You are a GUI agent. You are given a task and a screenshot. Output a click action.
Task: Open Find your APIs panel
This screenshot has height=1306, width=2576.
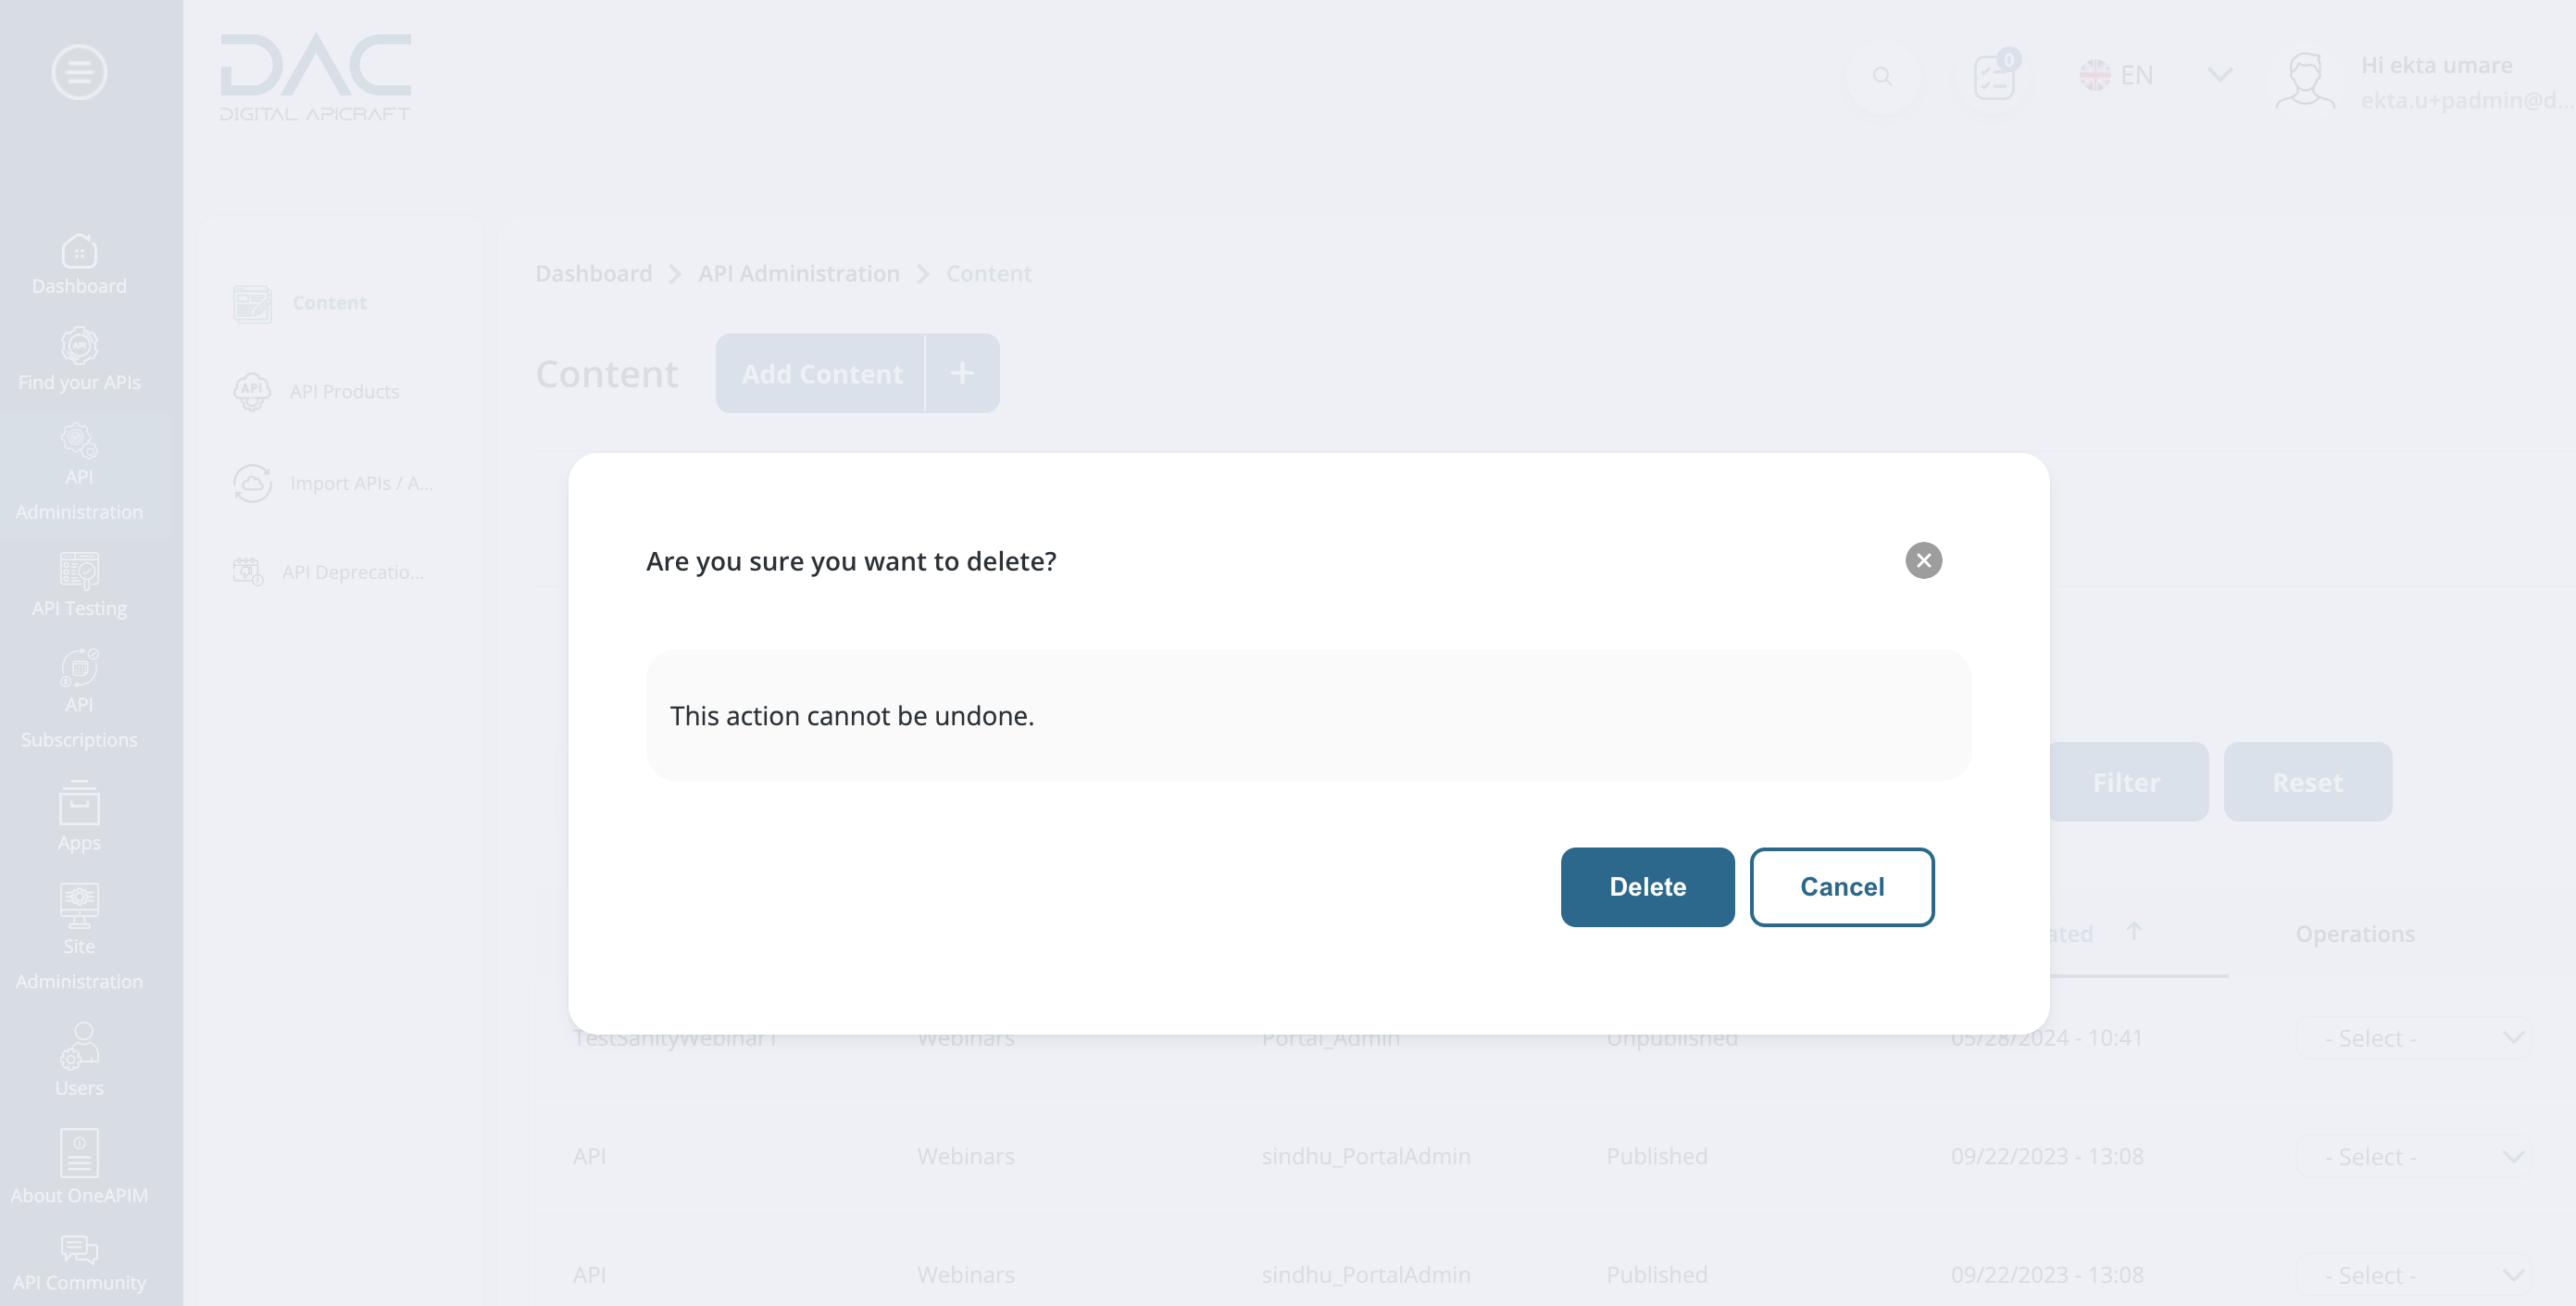click(x=79, y=359)
